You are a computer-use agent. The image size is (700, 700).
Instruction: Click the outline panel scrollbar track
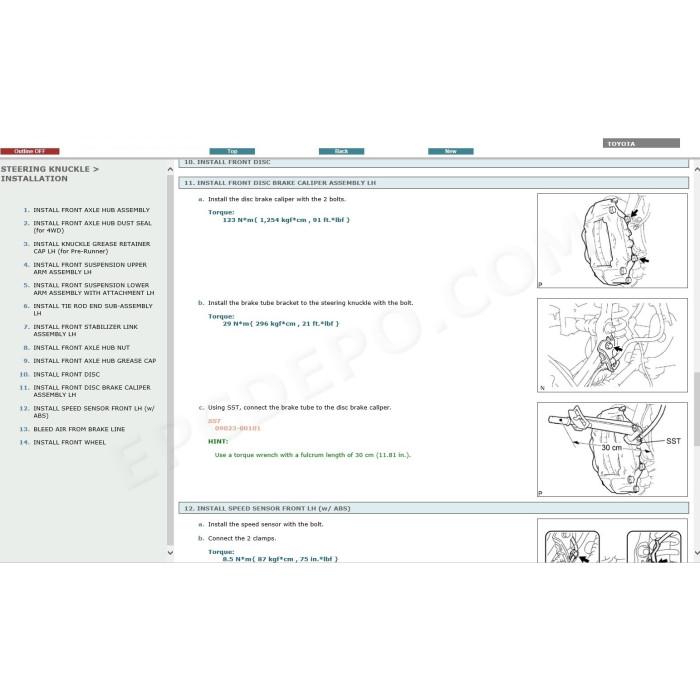coord(170,360)
